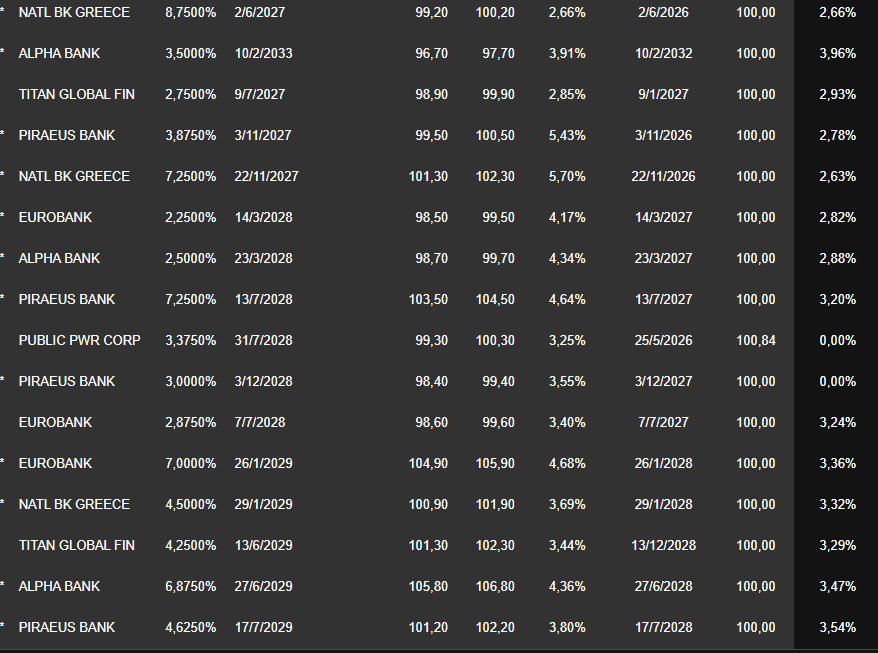The height and width of the screenshot is (653, 878).
Task: Click the 25/5/2026 date
Action: (x=664, y=339)
